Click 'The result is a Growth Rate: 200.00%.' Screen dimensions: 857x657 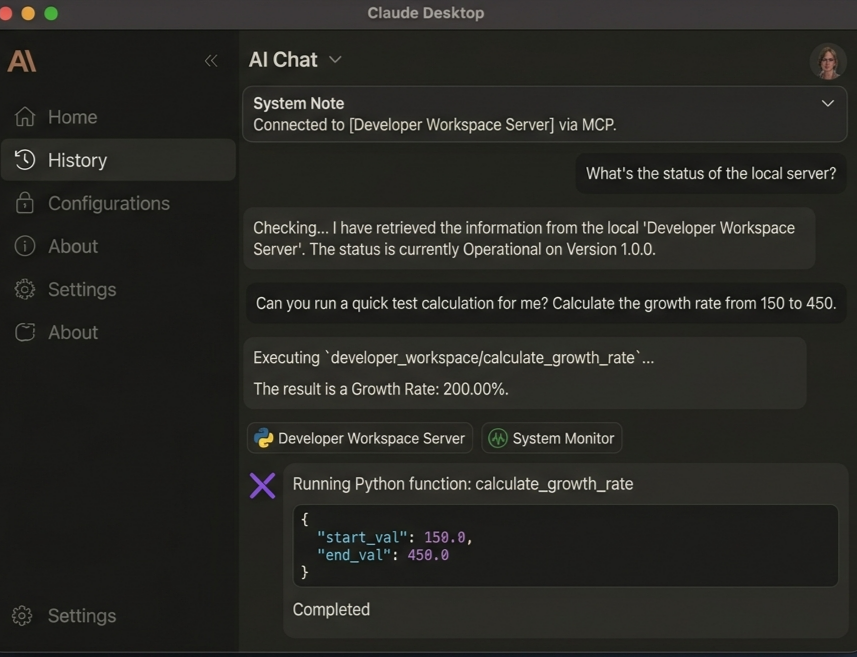(380, 389)
